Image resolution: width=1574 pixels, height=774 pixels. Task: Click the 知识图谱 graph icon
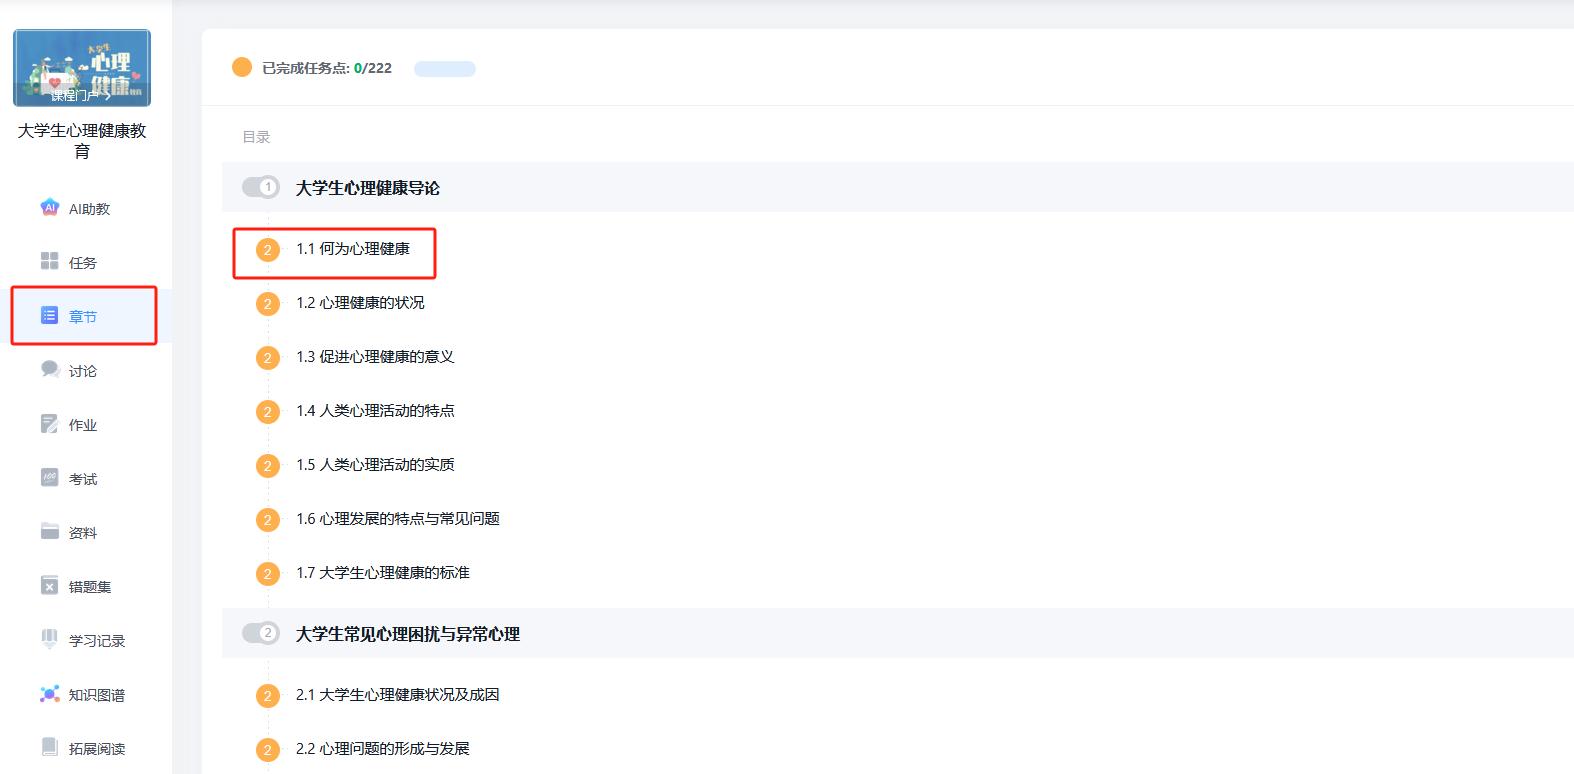point(50,694)
